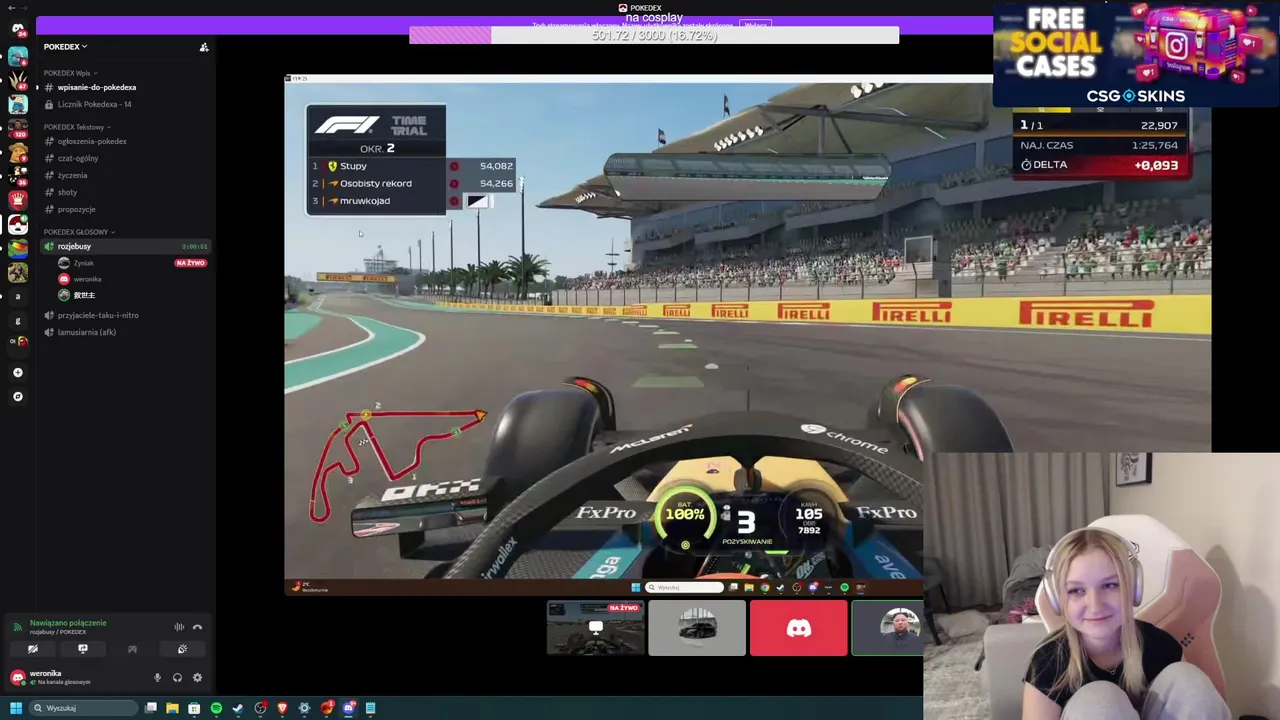
Task: Open the Microsoft Store taskbar icon
Action: (x=194, y=708)
